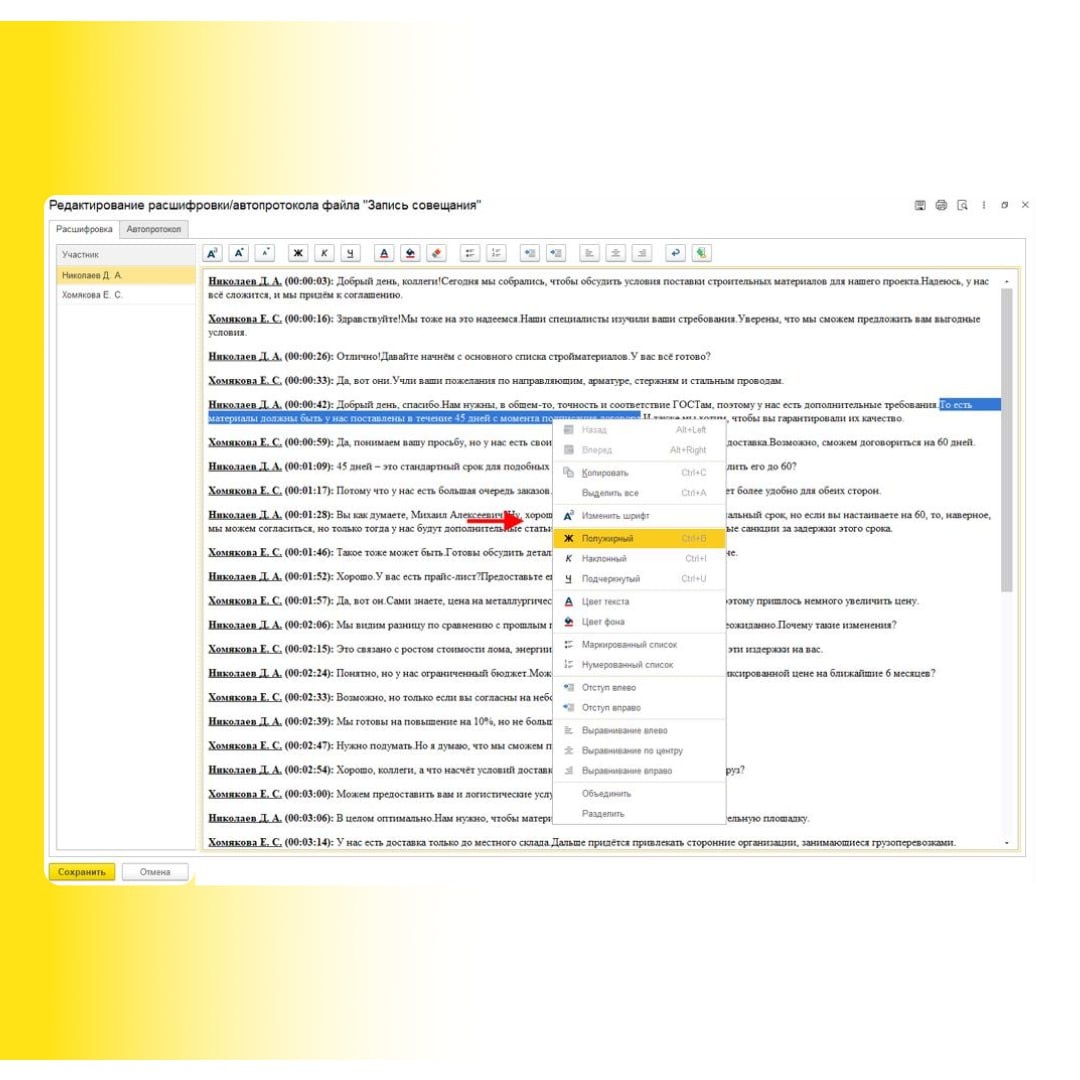Center text via the toolbar icon
Viewport: 1080px width, 1080px height.
615,253
